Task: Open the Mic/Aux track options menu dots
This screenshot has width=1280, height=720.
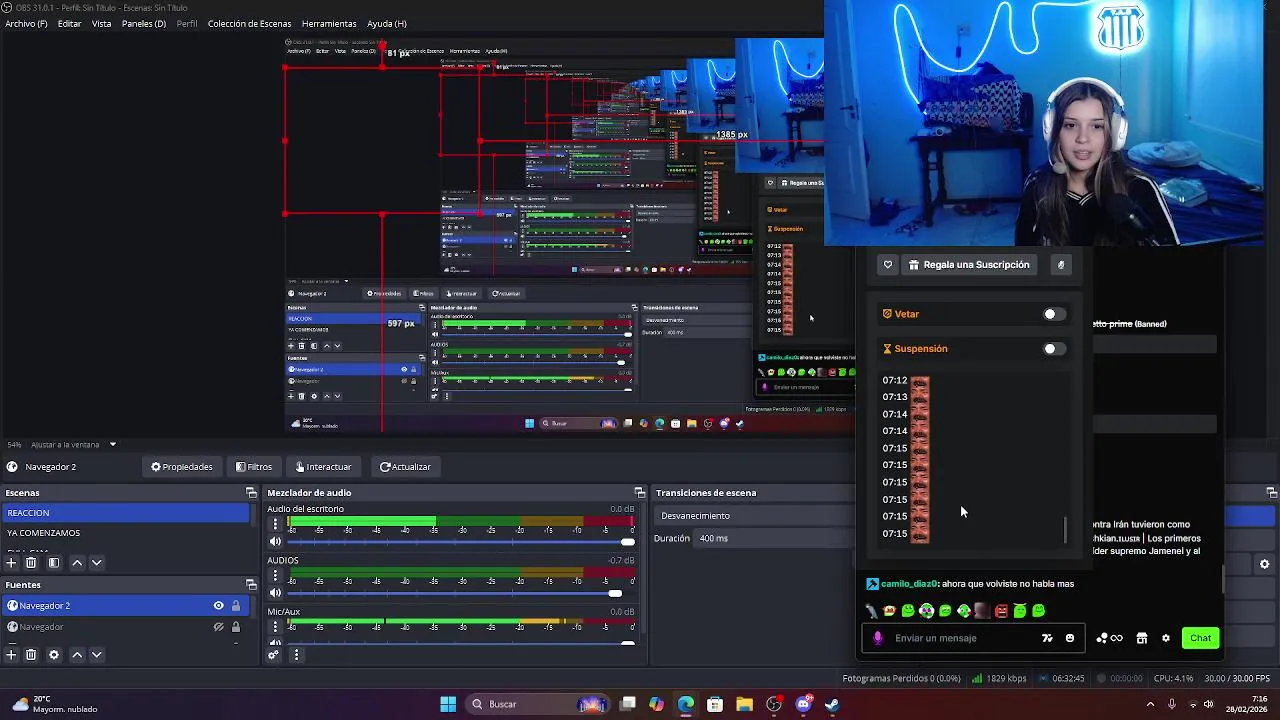Action: [276, 627]
